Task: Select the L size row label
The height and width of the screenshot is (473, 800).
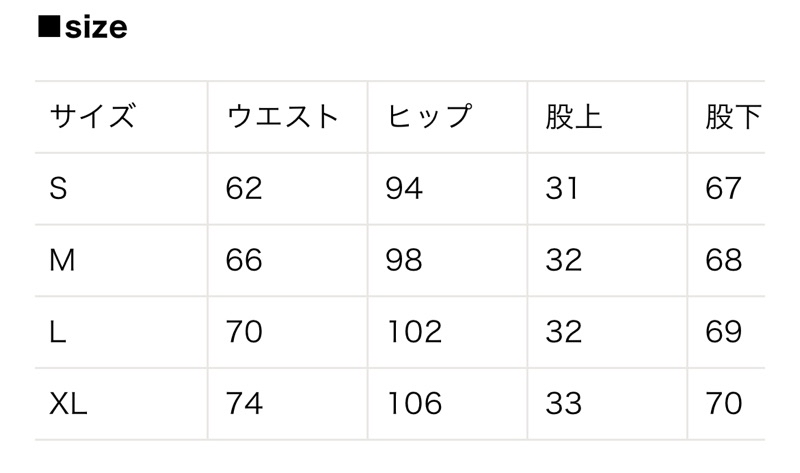Action: pyautogui.click(x=58, y=332)
